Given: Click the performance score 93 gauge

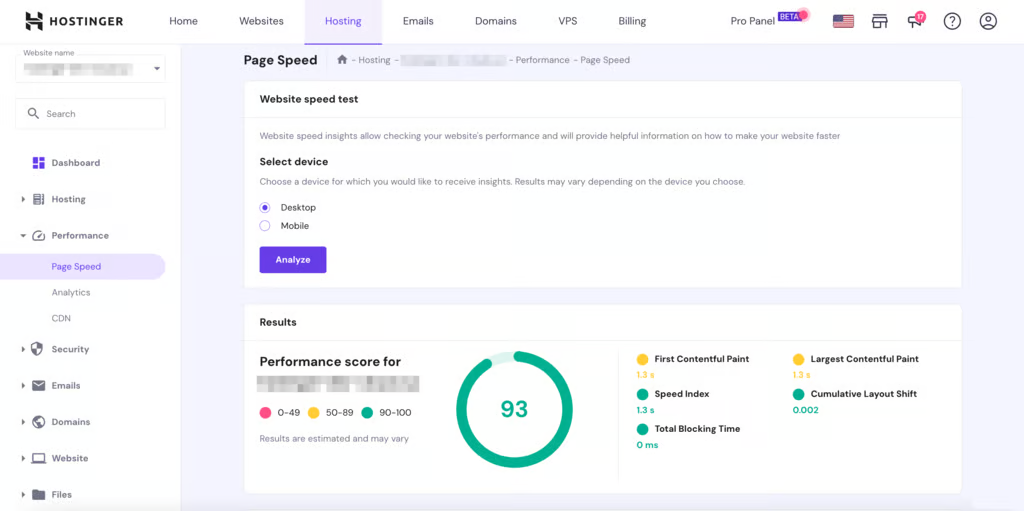Looking at the screenshot, I should point(514,409).
